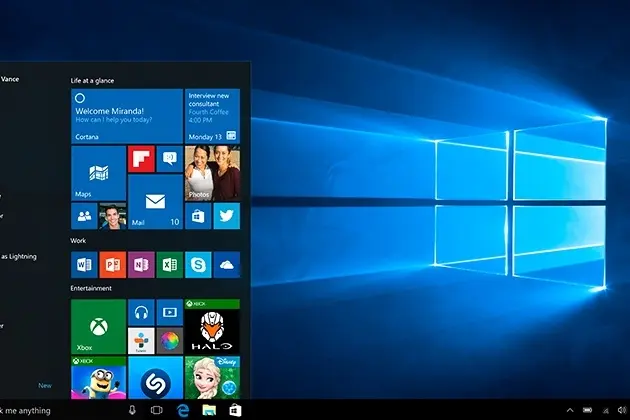
Task: Click the volume speaker tray icon
Action: click(x=622, y=410)
